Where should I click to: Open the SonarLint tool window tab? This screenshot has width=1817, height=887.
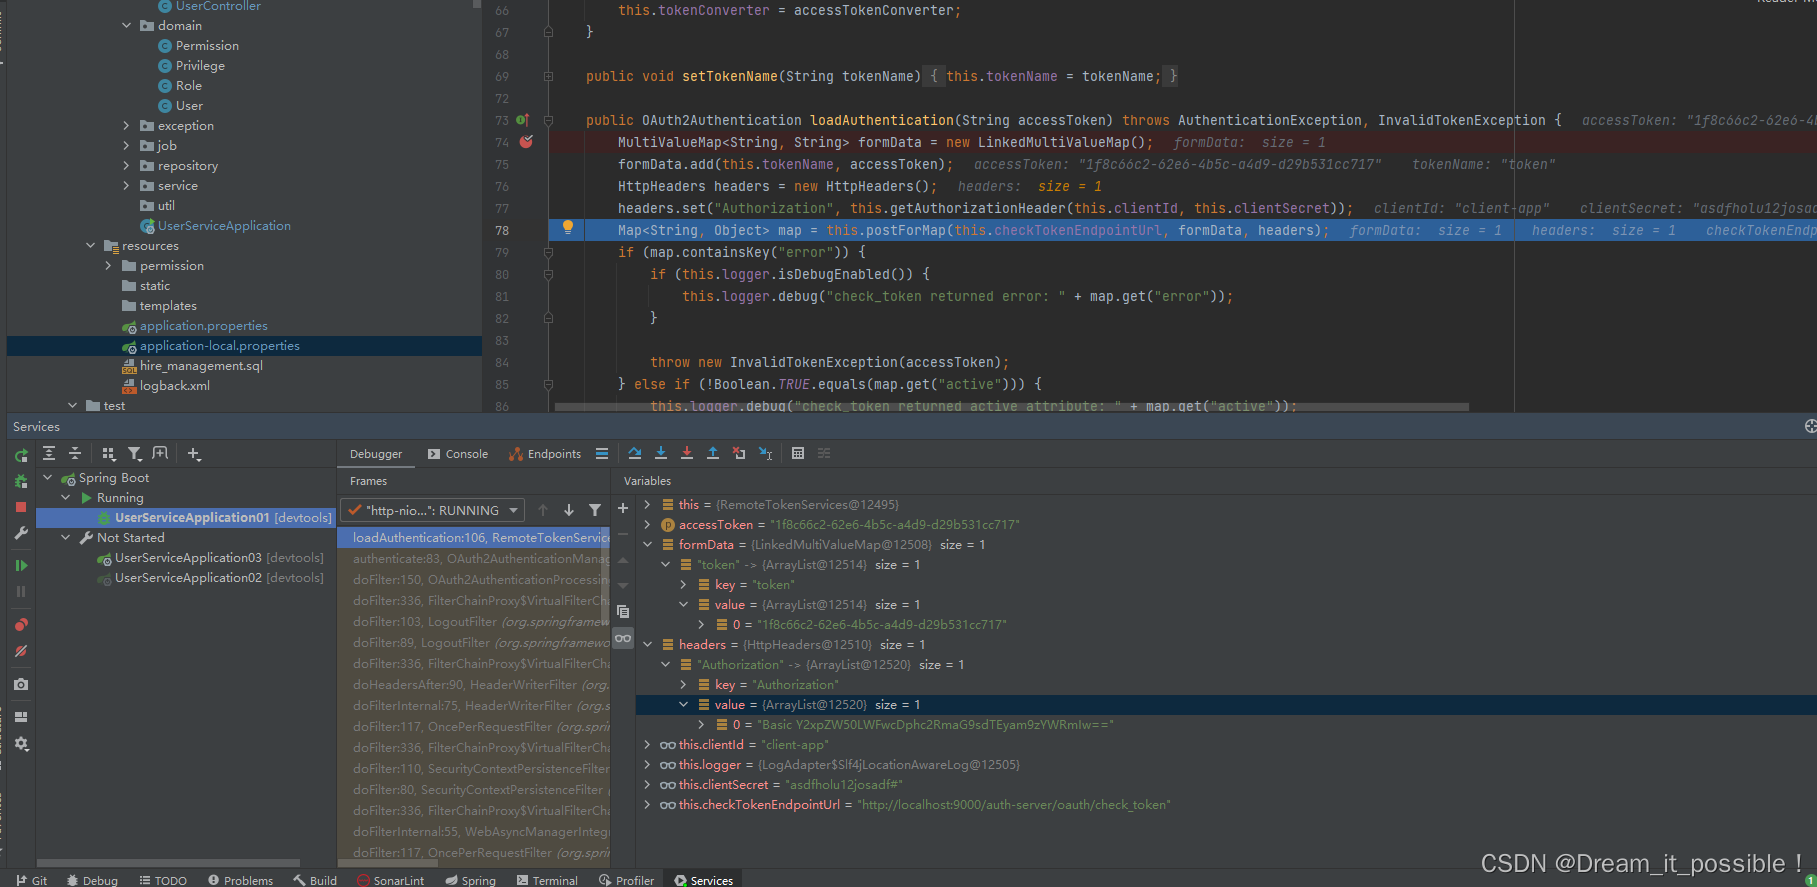tap(391, 880)
